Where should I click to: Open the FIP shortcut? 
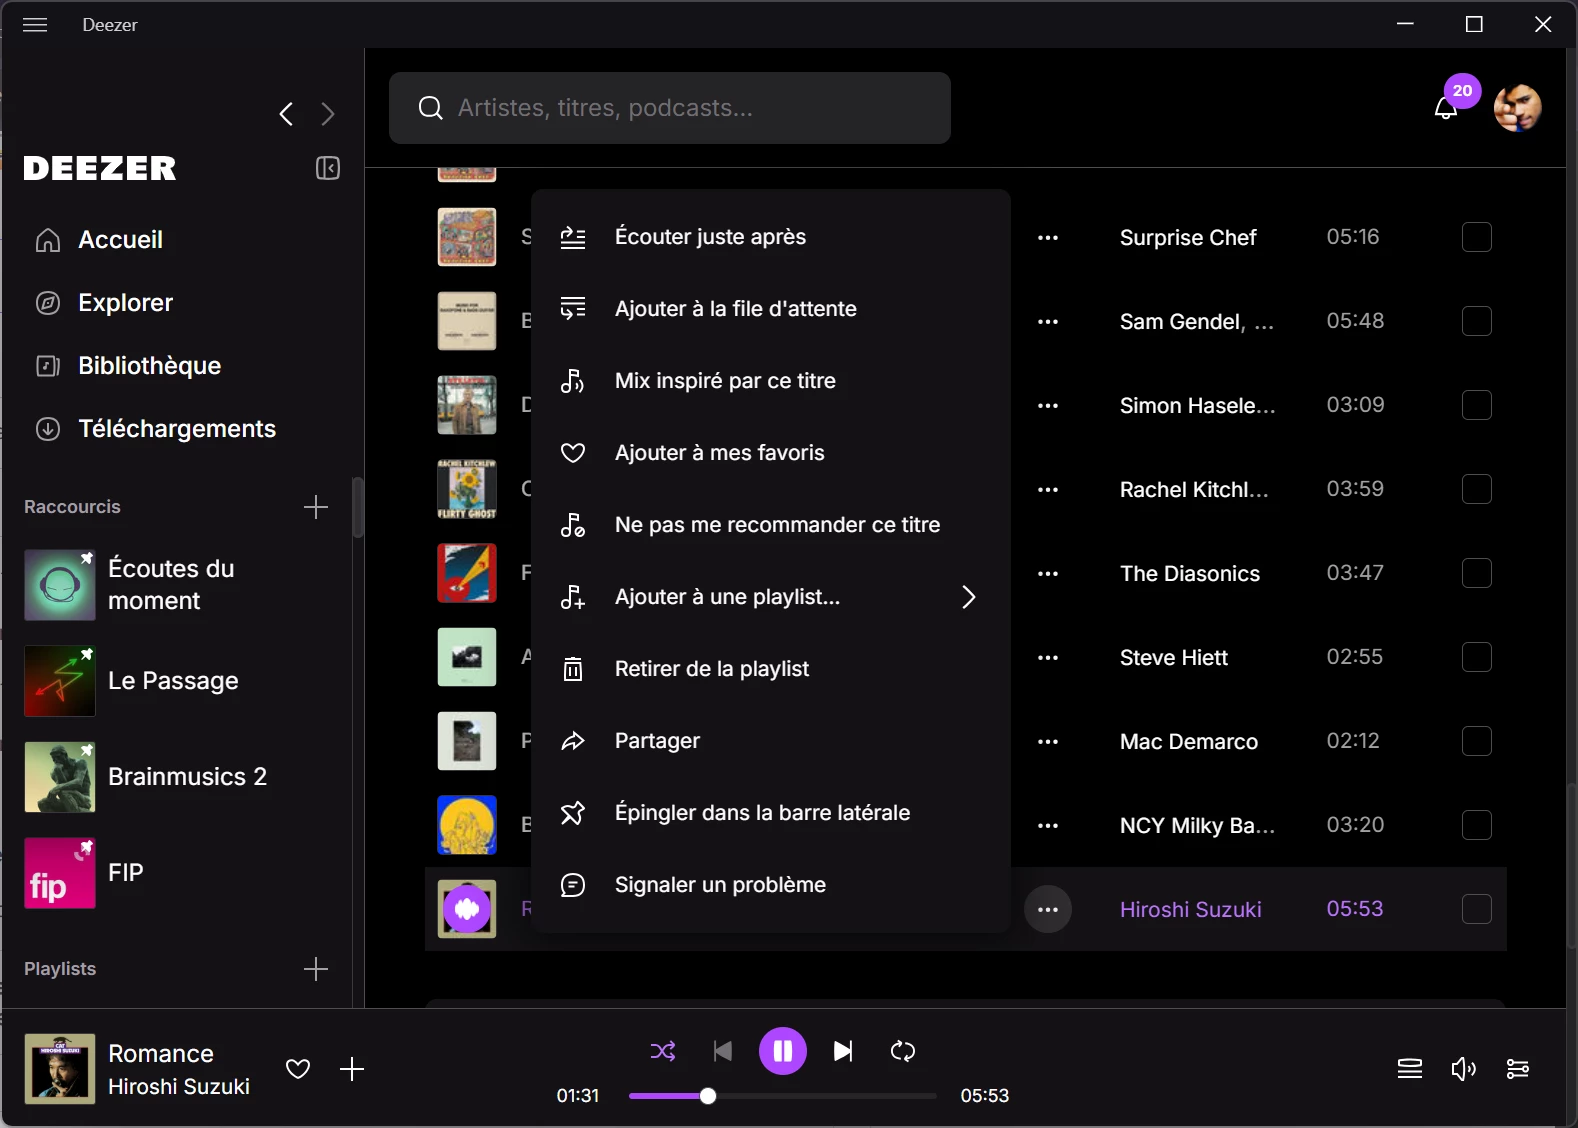176,873
